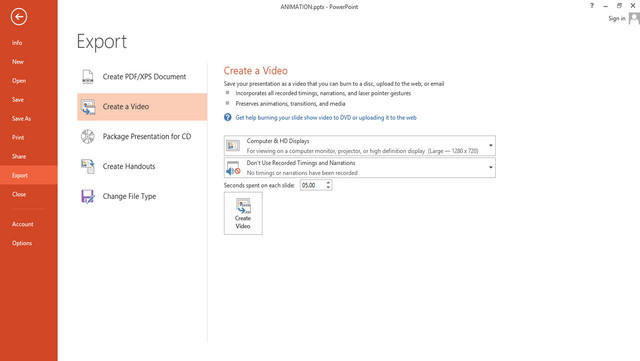Click the ANIMATION.pptx - PowerPoint title text
640x361 pixels.
pos(319,7)
